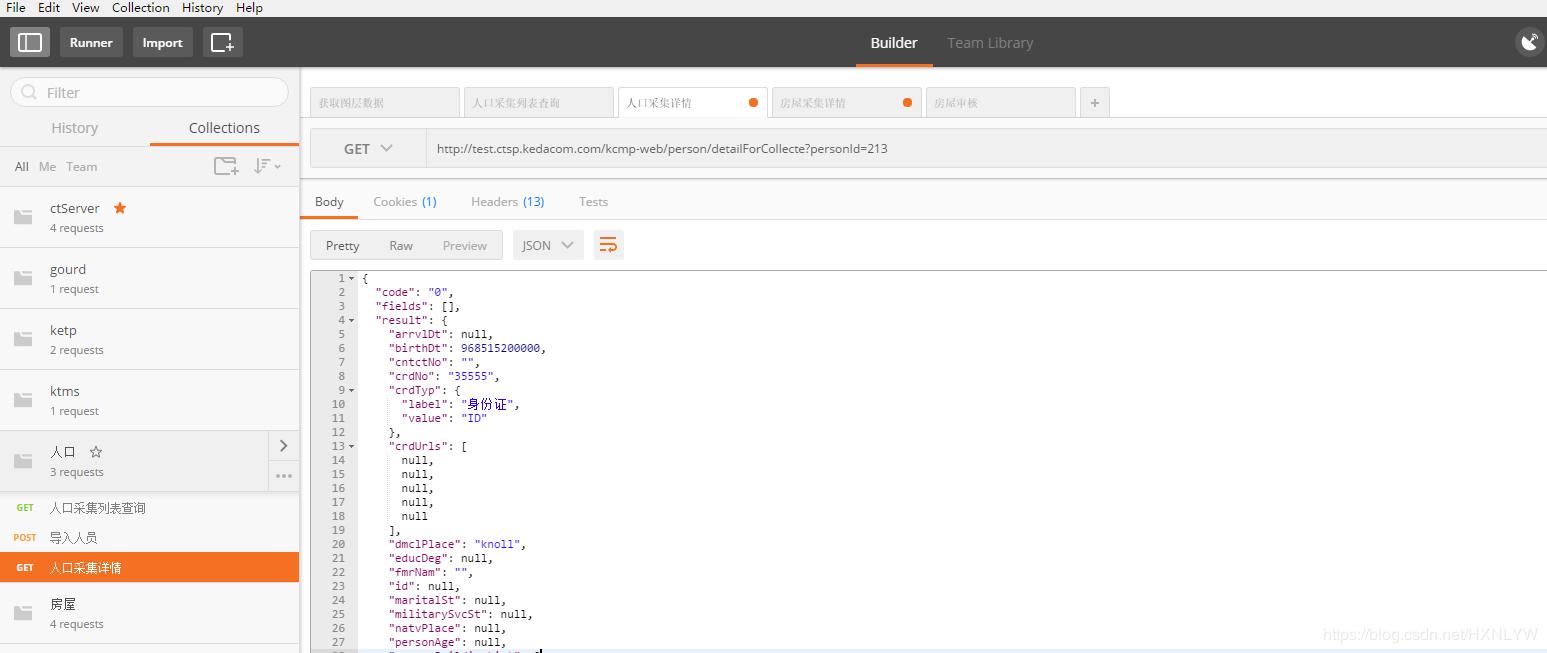Open a new Postman window icon
This screenshot has width=1547, height=653.
tap(222, 42)
